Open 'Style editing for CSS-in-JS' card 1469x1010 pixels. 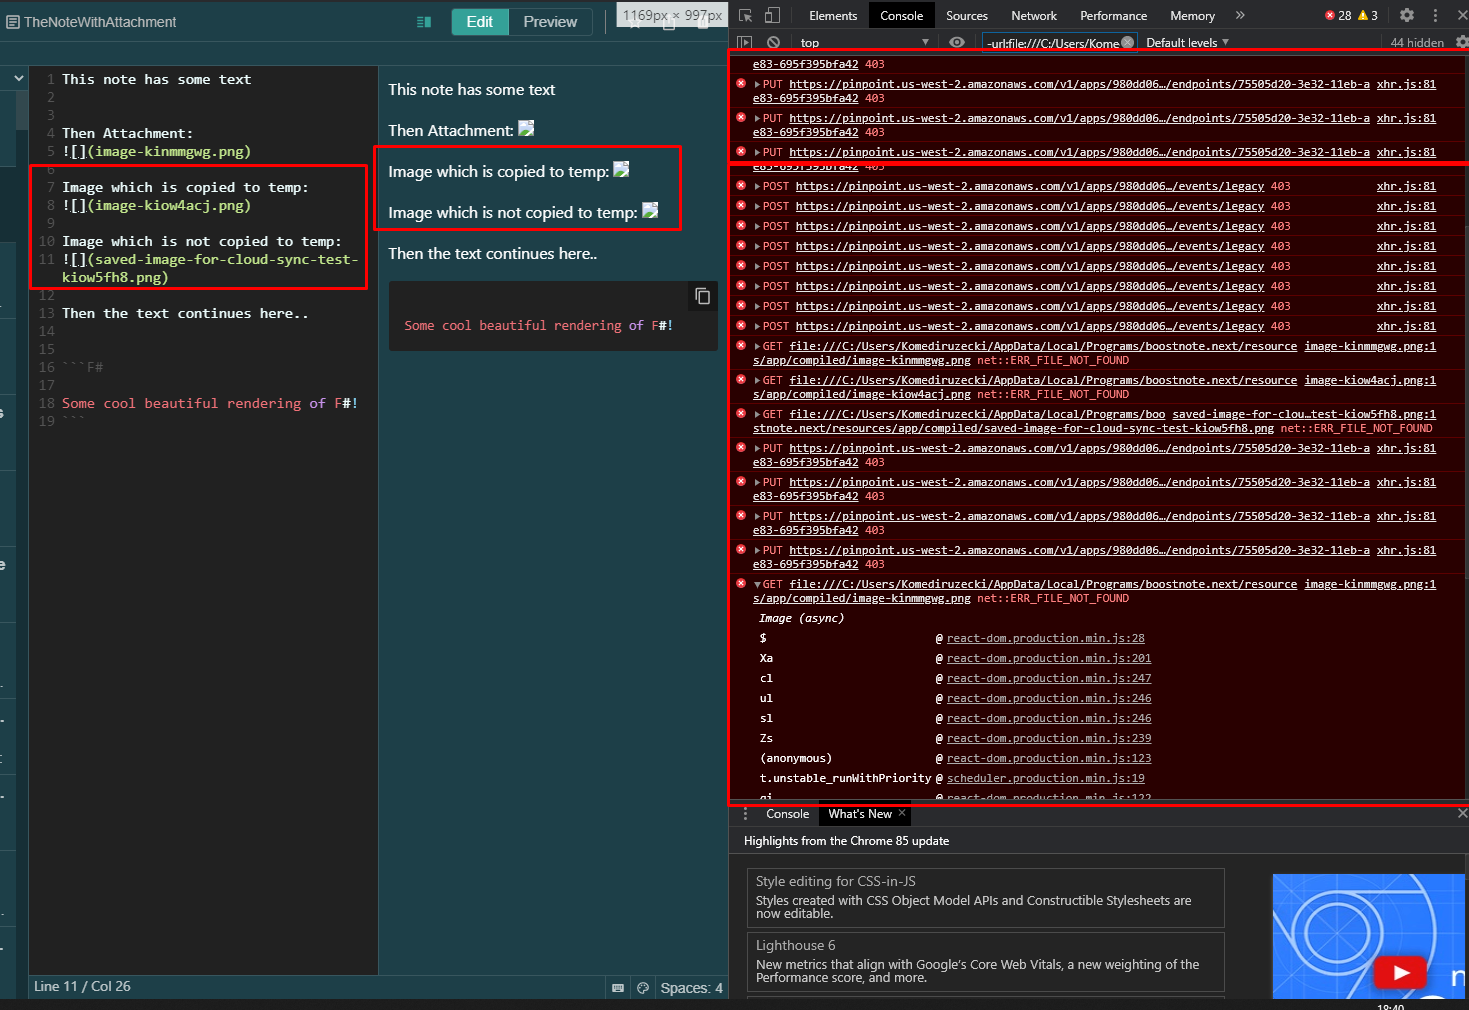pyautogui.click(x=986, y=898)
